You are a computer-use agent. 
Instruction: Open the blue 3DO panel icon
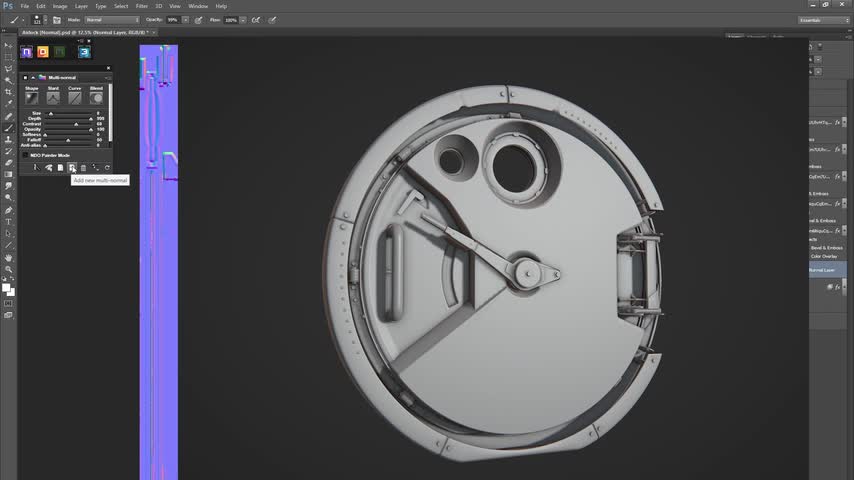tap(84, 52)
